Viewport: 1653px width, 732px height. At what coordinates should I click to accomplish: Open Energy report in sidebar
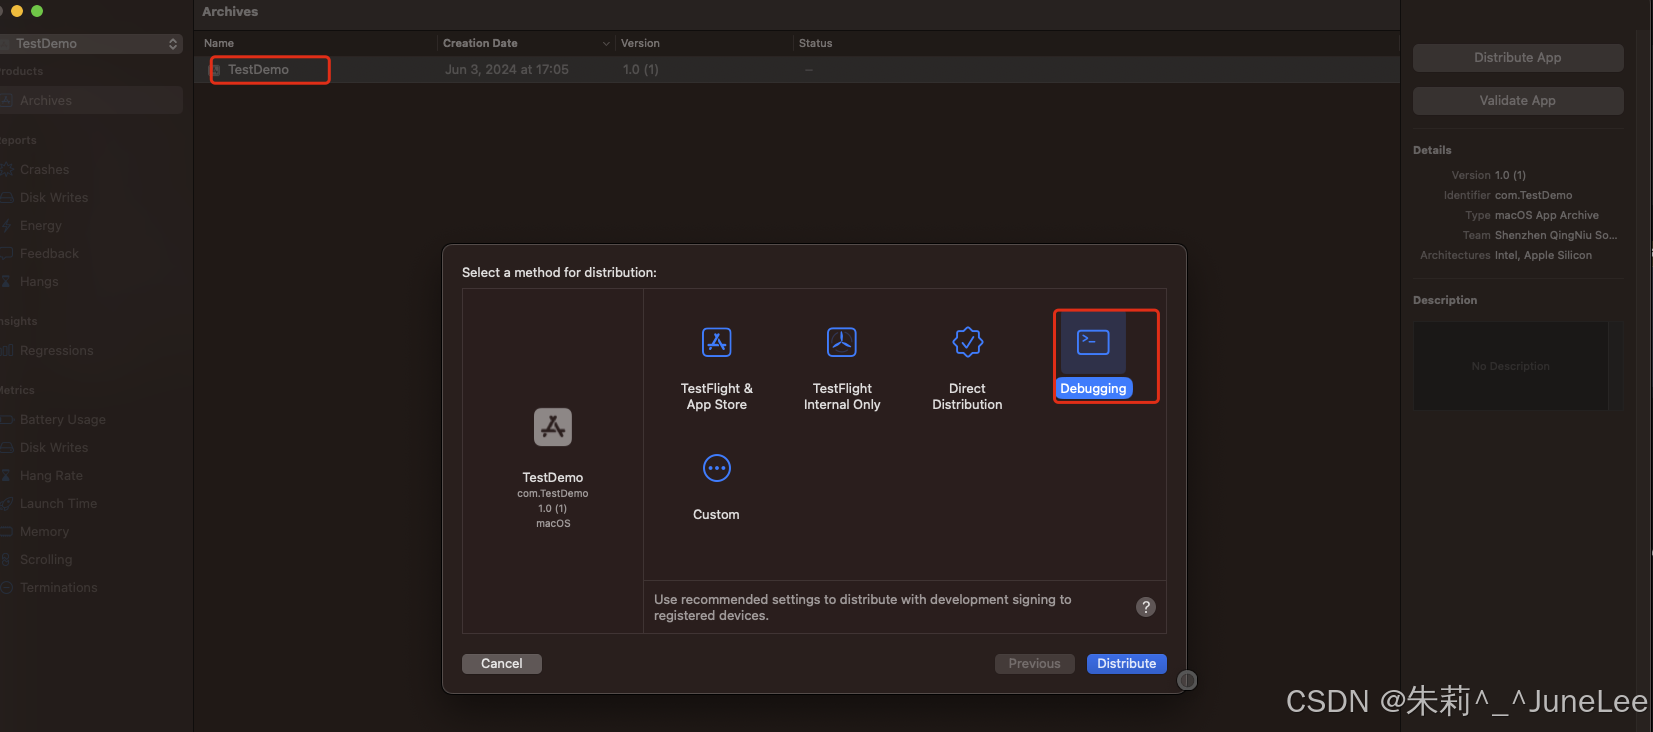[41, 226]
